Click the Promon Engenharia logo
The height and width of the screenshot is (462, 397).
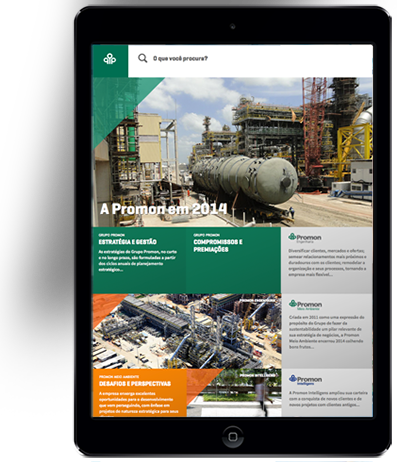click(x=305, y=237)
